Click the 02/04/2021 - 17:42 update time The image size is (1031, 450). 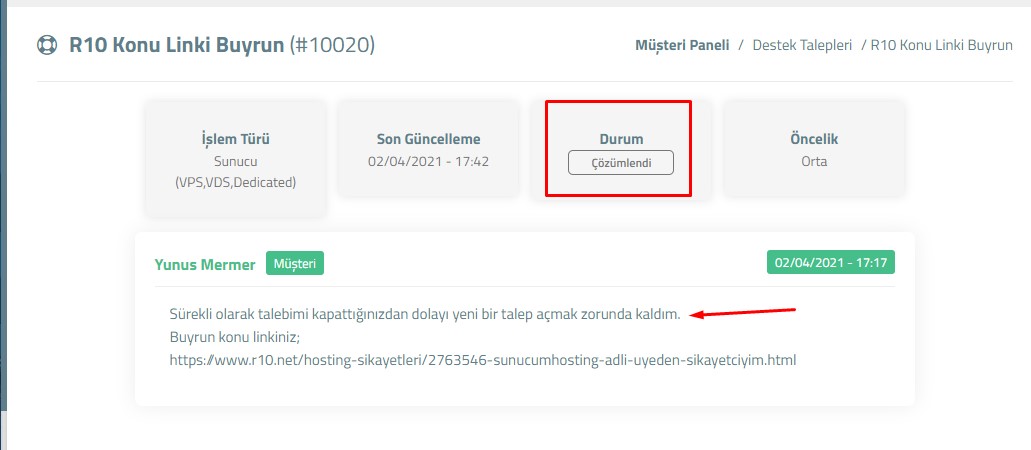(x=428, y=161)
